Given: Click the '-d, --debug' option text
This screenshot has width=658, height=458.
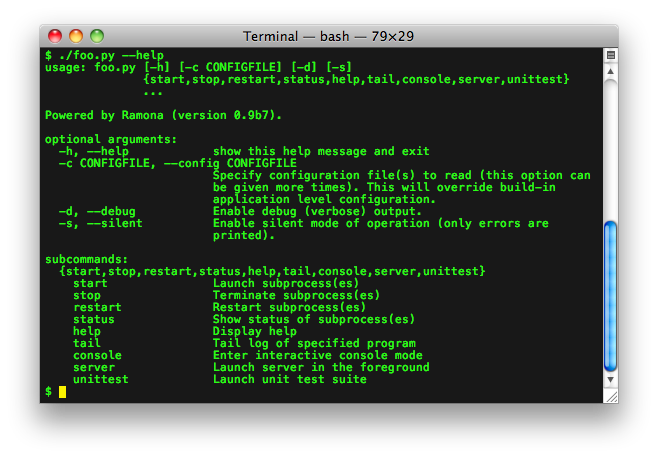Looking at the screenshot, I should [97, 212].
